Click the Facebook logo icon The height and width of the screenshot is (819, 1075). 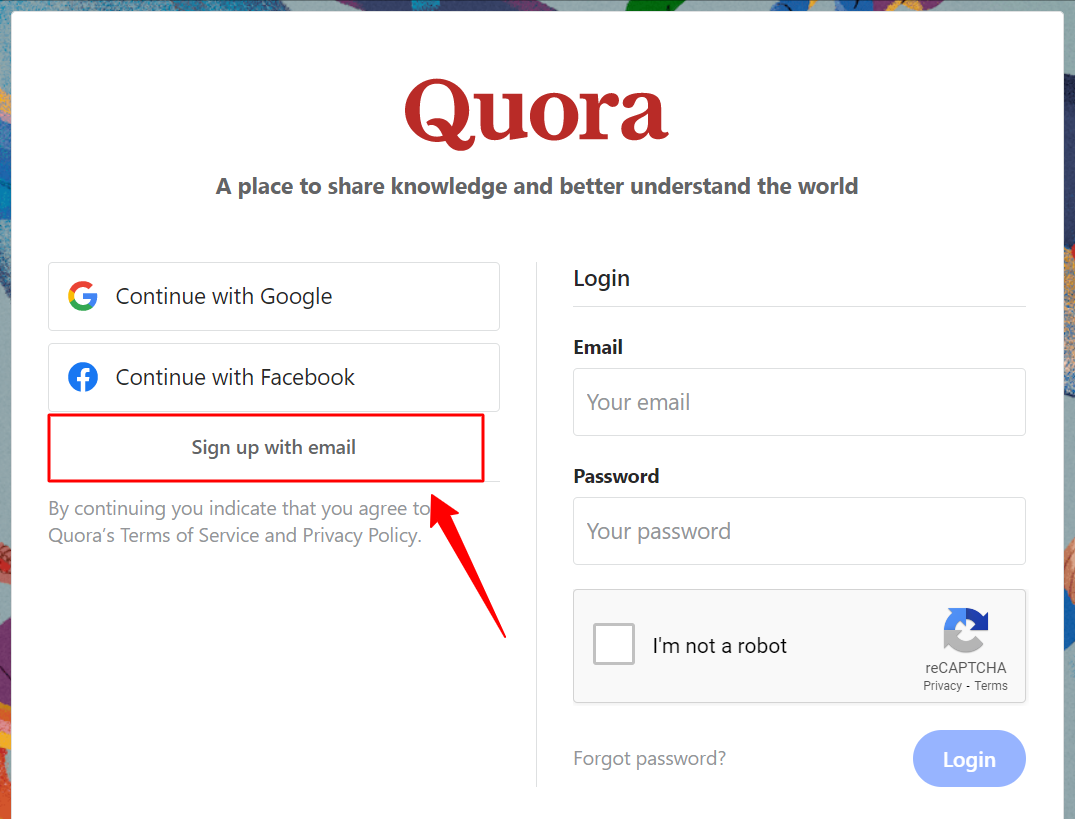83,377
